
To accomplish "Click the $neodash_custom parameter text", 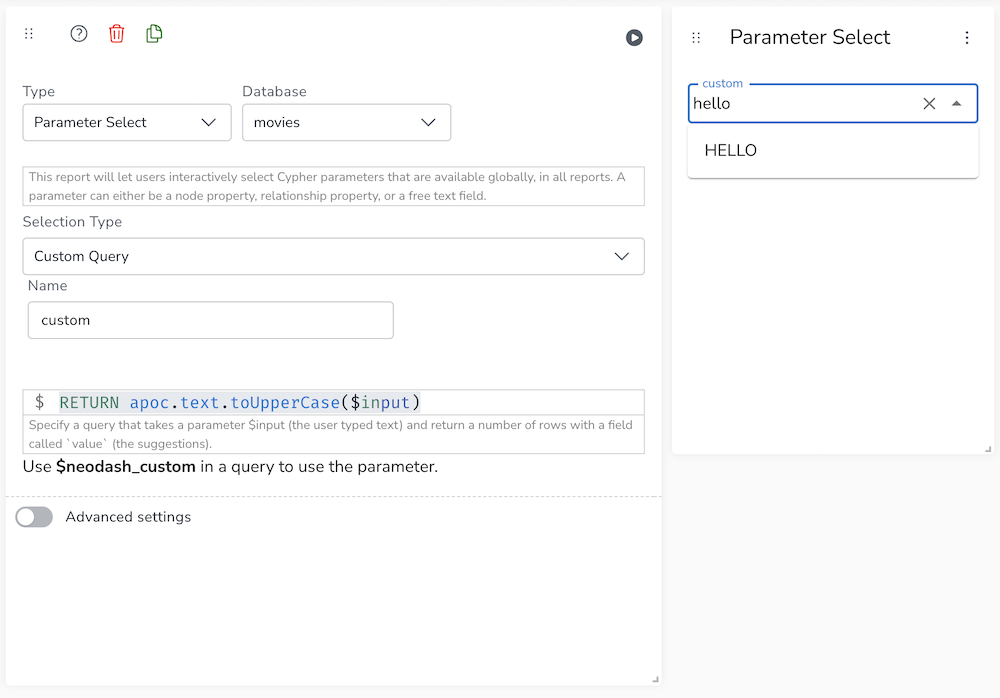I will click(126, 467).
